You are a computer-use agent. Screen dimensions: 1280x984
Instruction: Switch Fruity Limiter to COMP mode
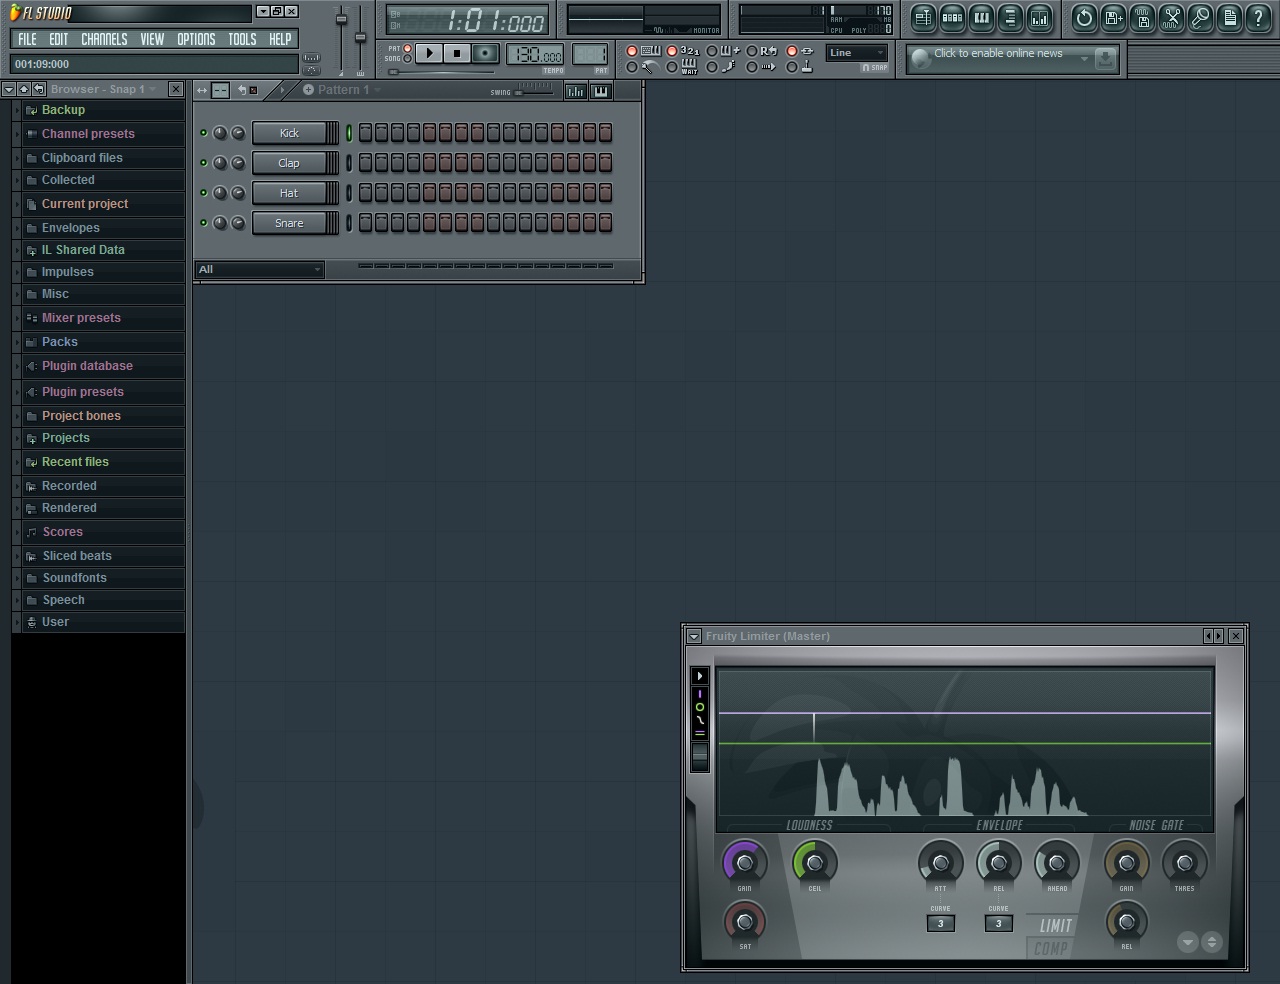tap(1050, 949)
